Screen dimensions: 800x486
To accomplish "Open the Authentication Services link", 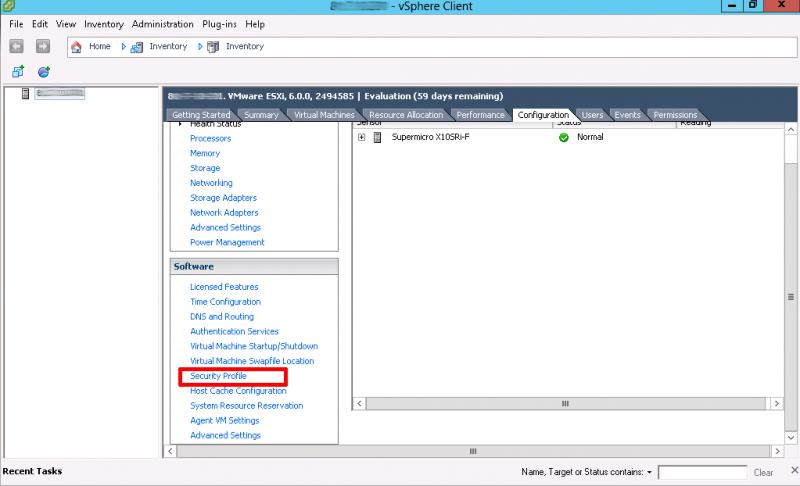I will (234, 331).
